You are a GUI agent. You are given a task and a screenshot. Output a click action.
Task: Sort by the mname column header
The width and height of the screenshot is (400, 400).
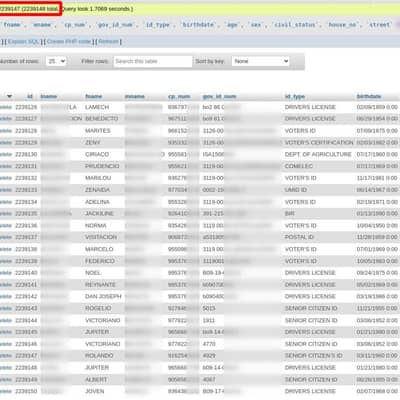pyautogui.click(x=135, y=97)
